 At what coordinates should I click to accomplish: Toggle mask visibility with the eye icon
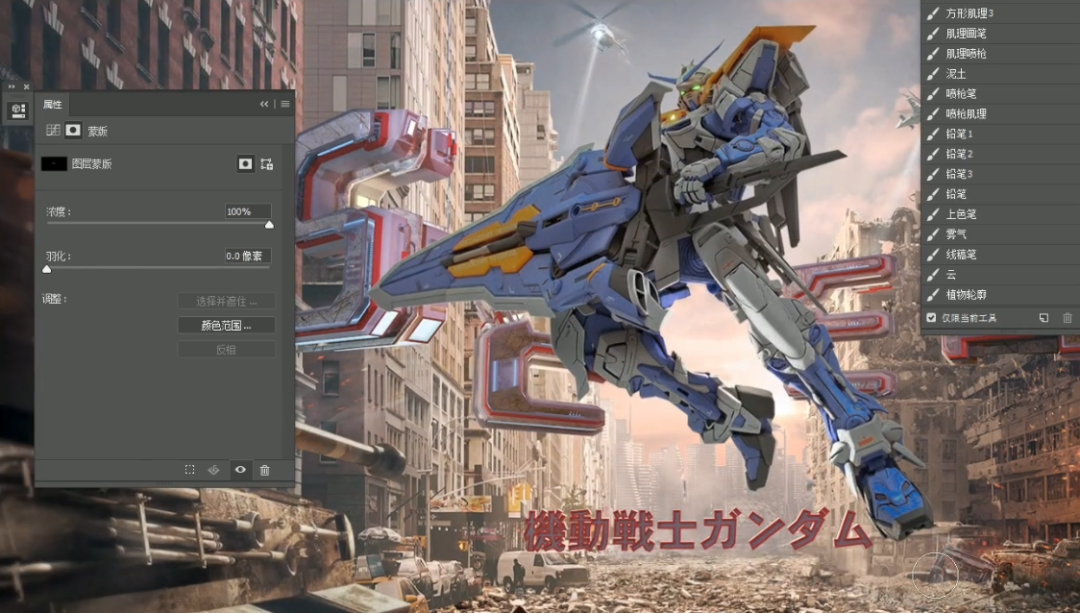pyautogui.click(x=240, y=470)
